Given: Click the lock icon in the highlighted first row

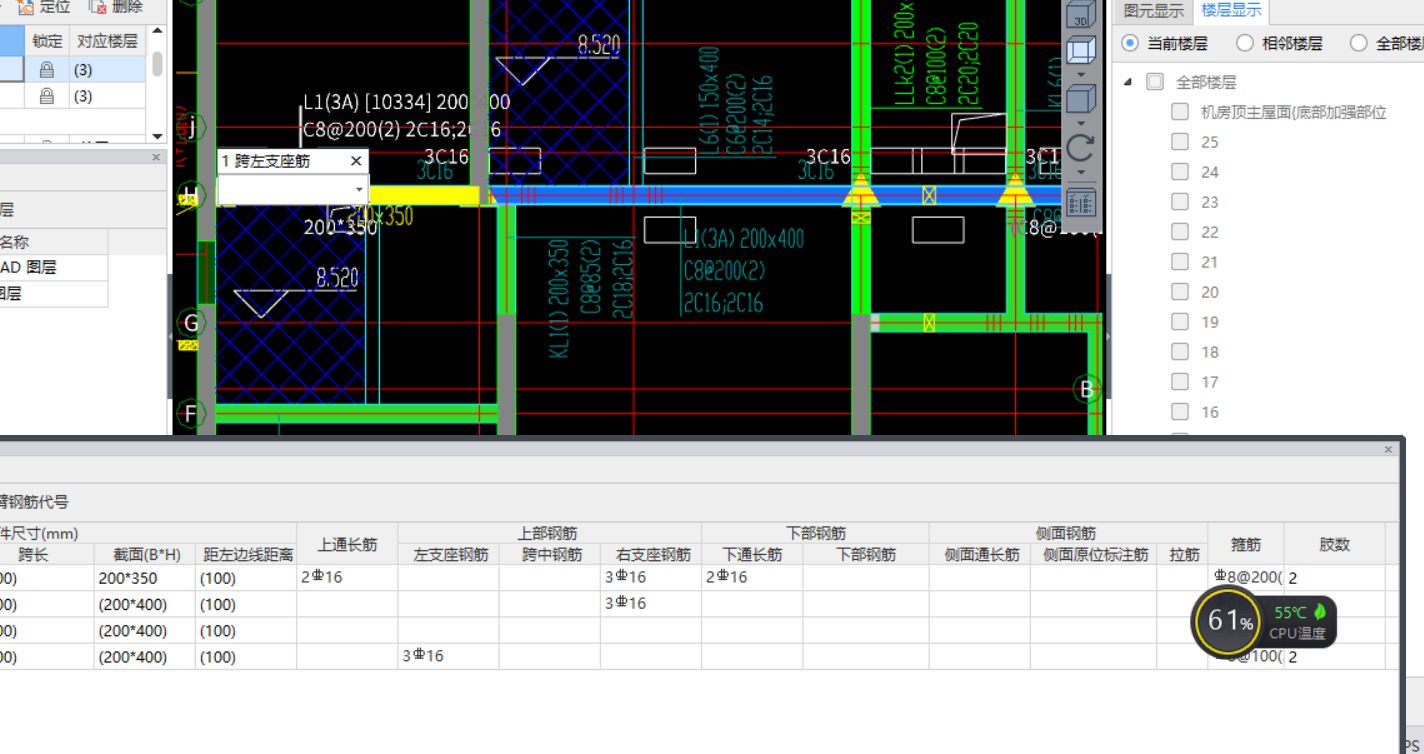Looking at the screenshot, I should (x=46, y=70).
